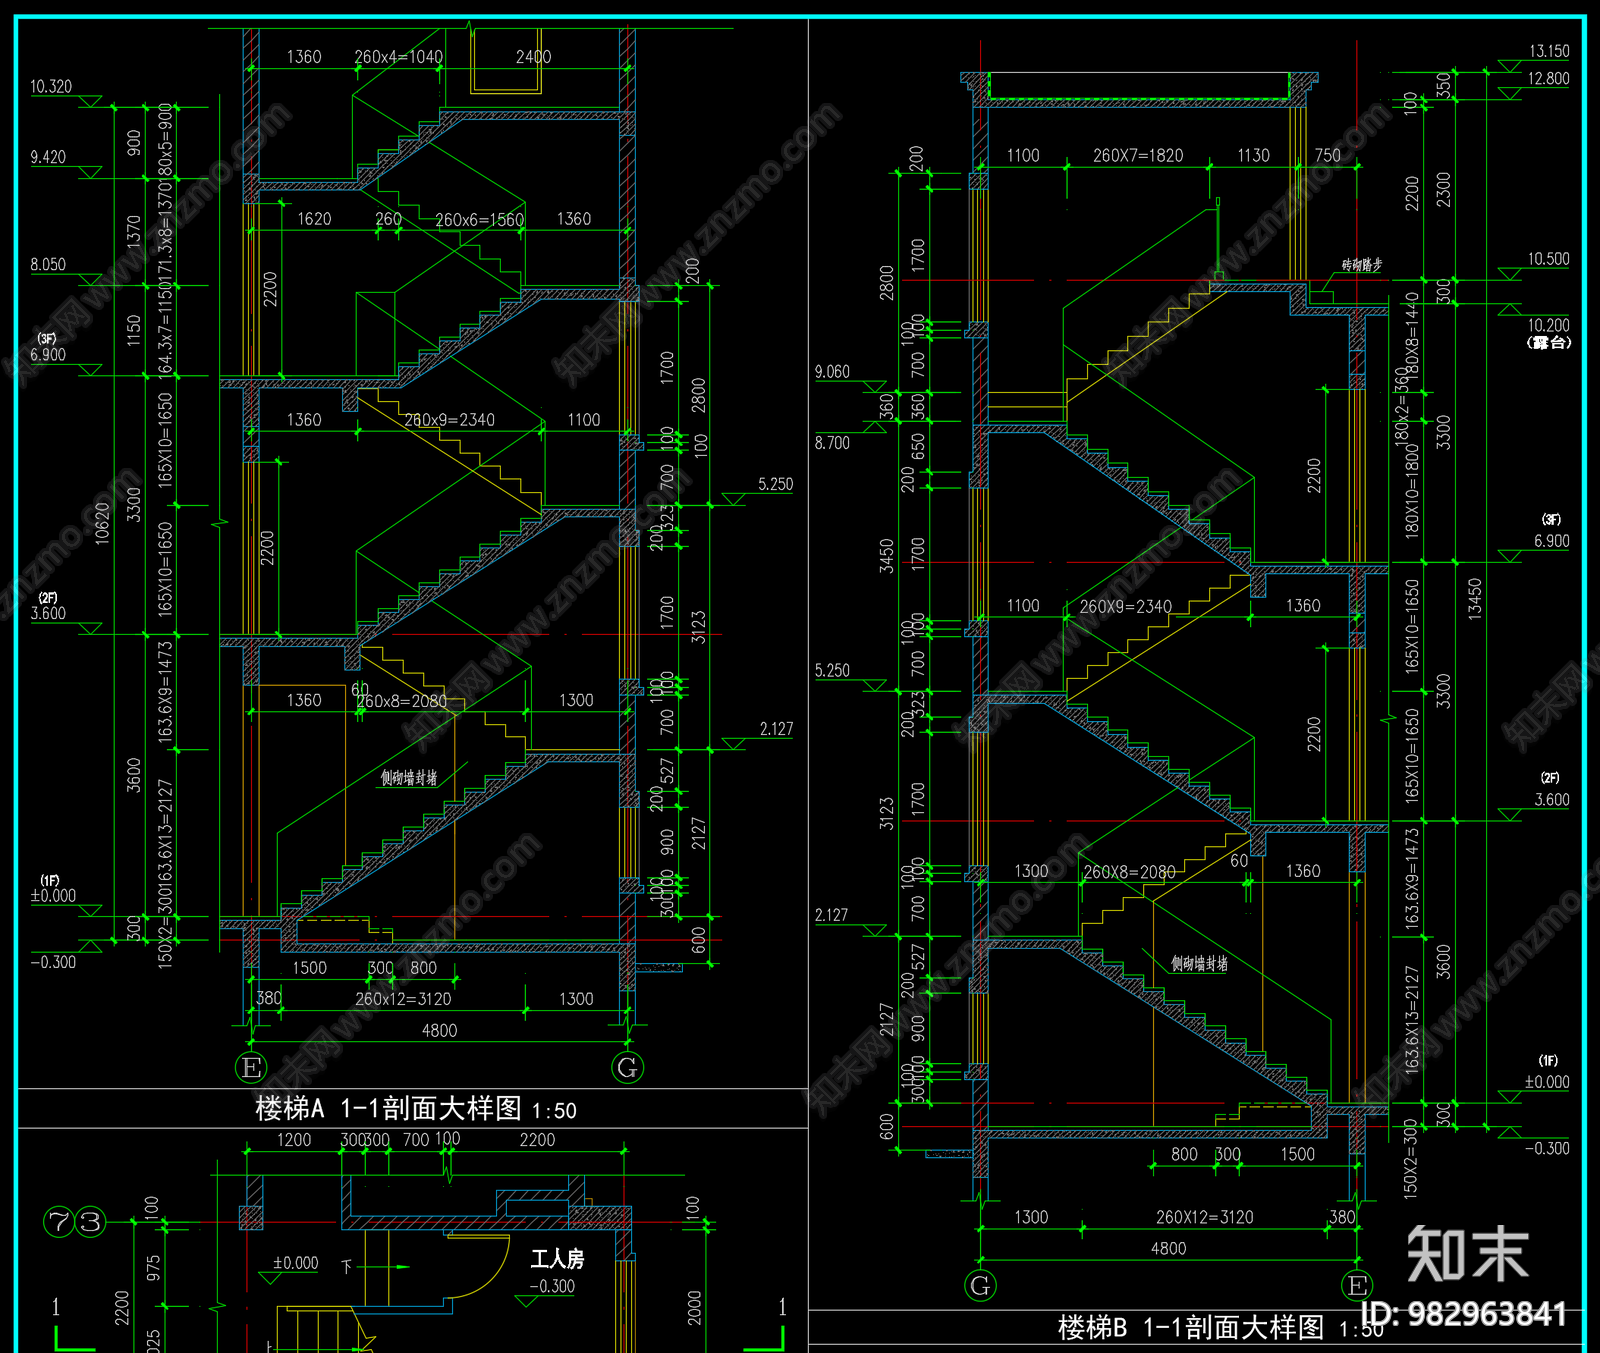Viewport: 1600px width, 1353px height.
Task: Click the elevation label '10.320'
Action: point(51,87)
